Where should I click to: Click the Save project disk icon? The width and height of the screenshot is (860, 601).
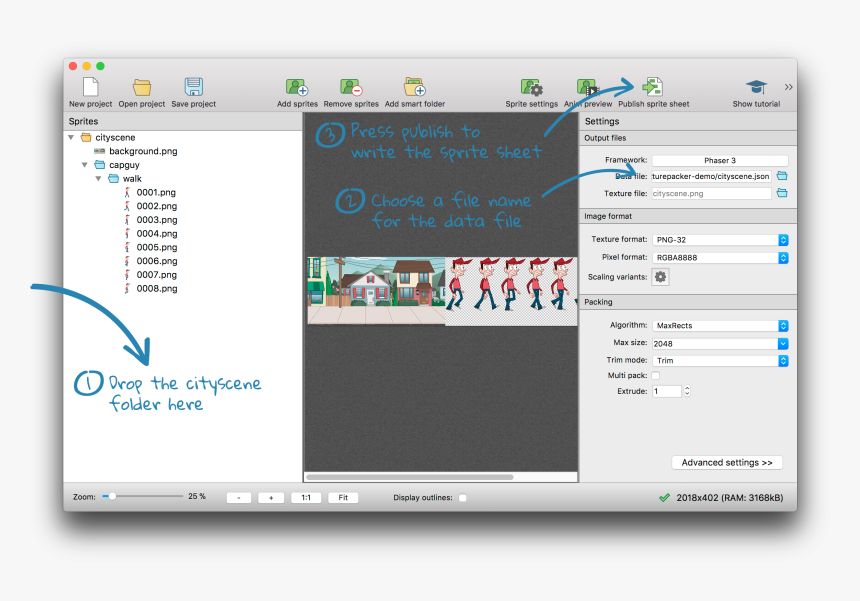pyautogui.click(x=194, y=88)
